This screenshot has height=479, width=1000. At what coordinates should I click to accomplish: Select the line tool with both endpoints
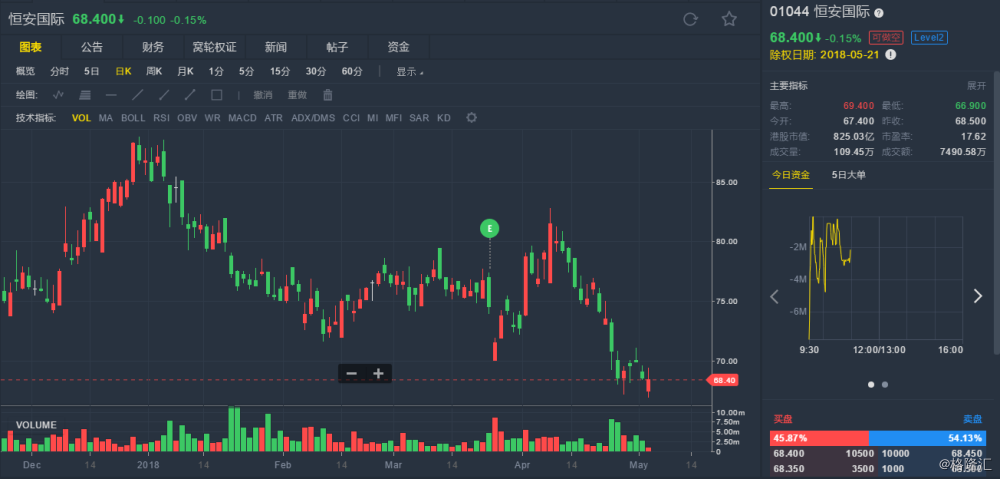coord(190,95)
